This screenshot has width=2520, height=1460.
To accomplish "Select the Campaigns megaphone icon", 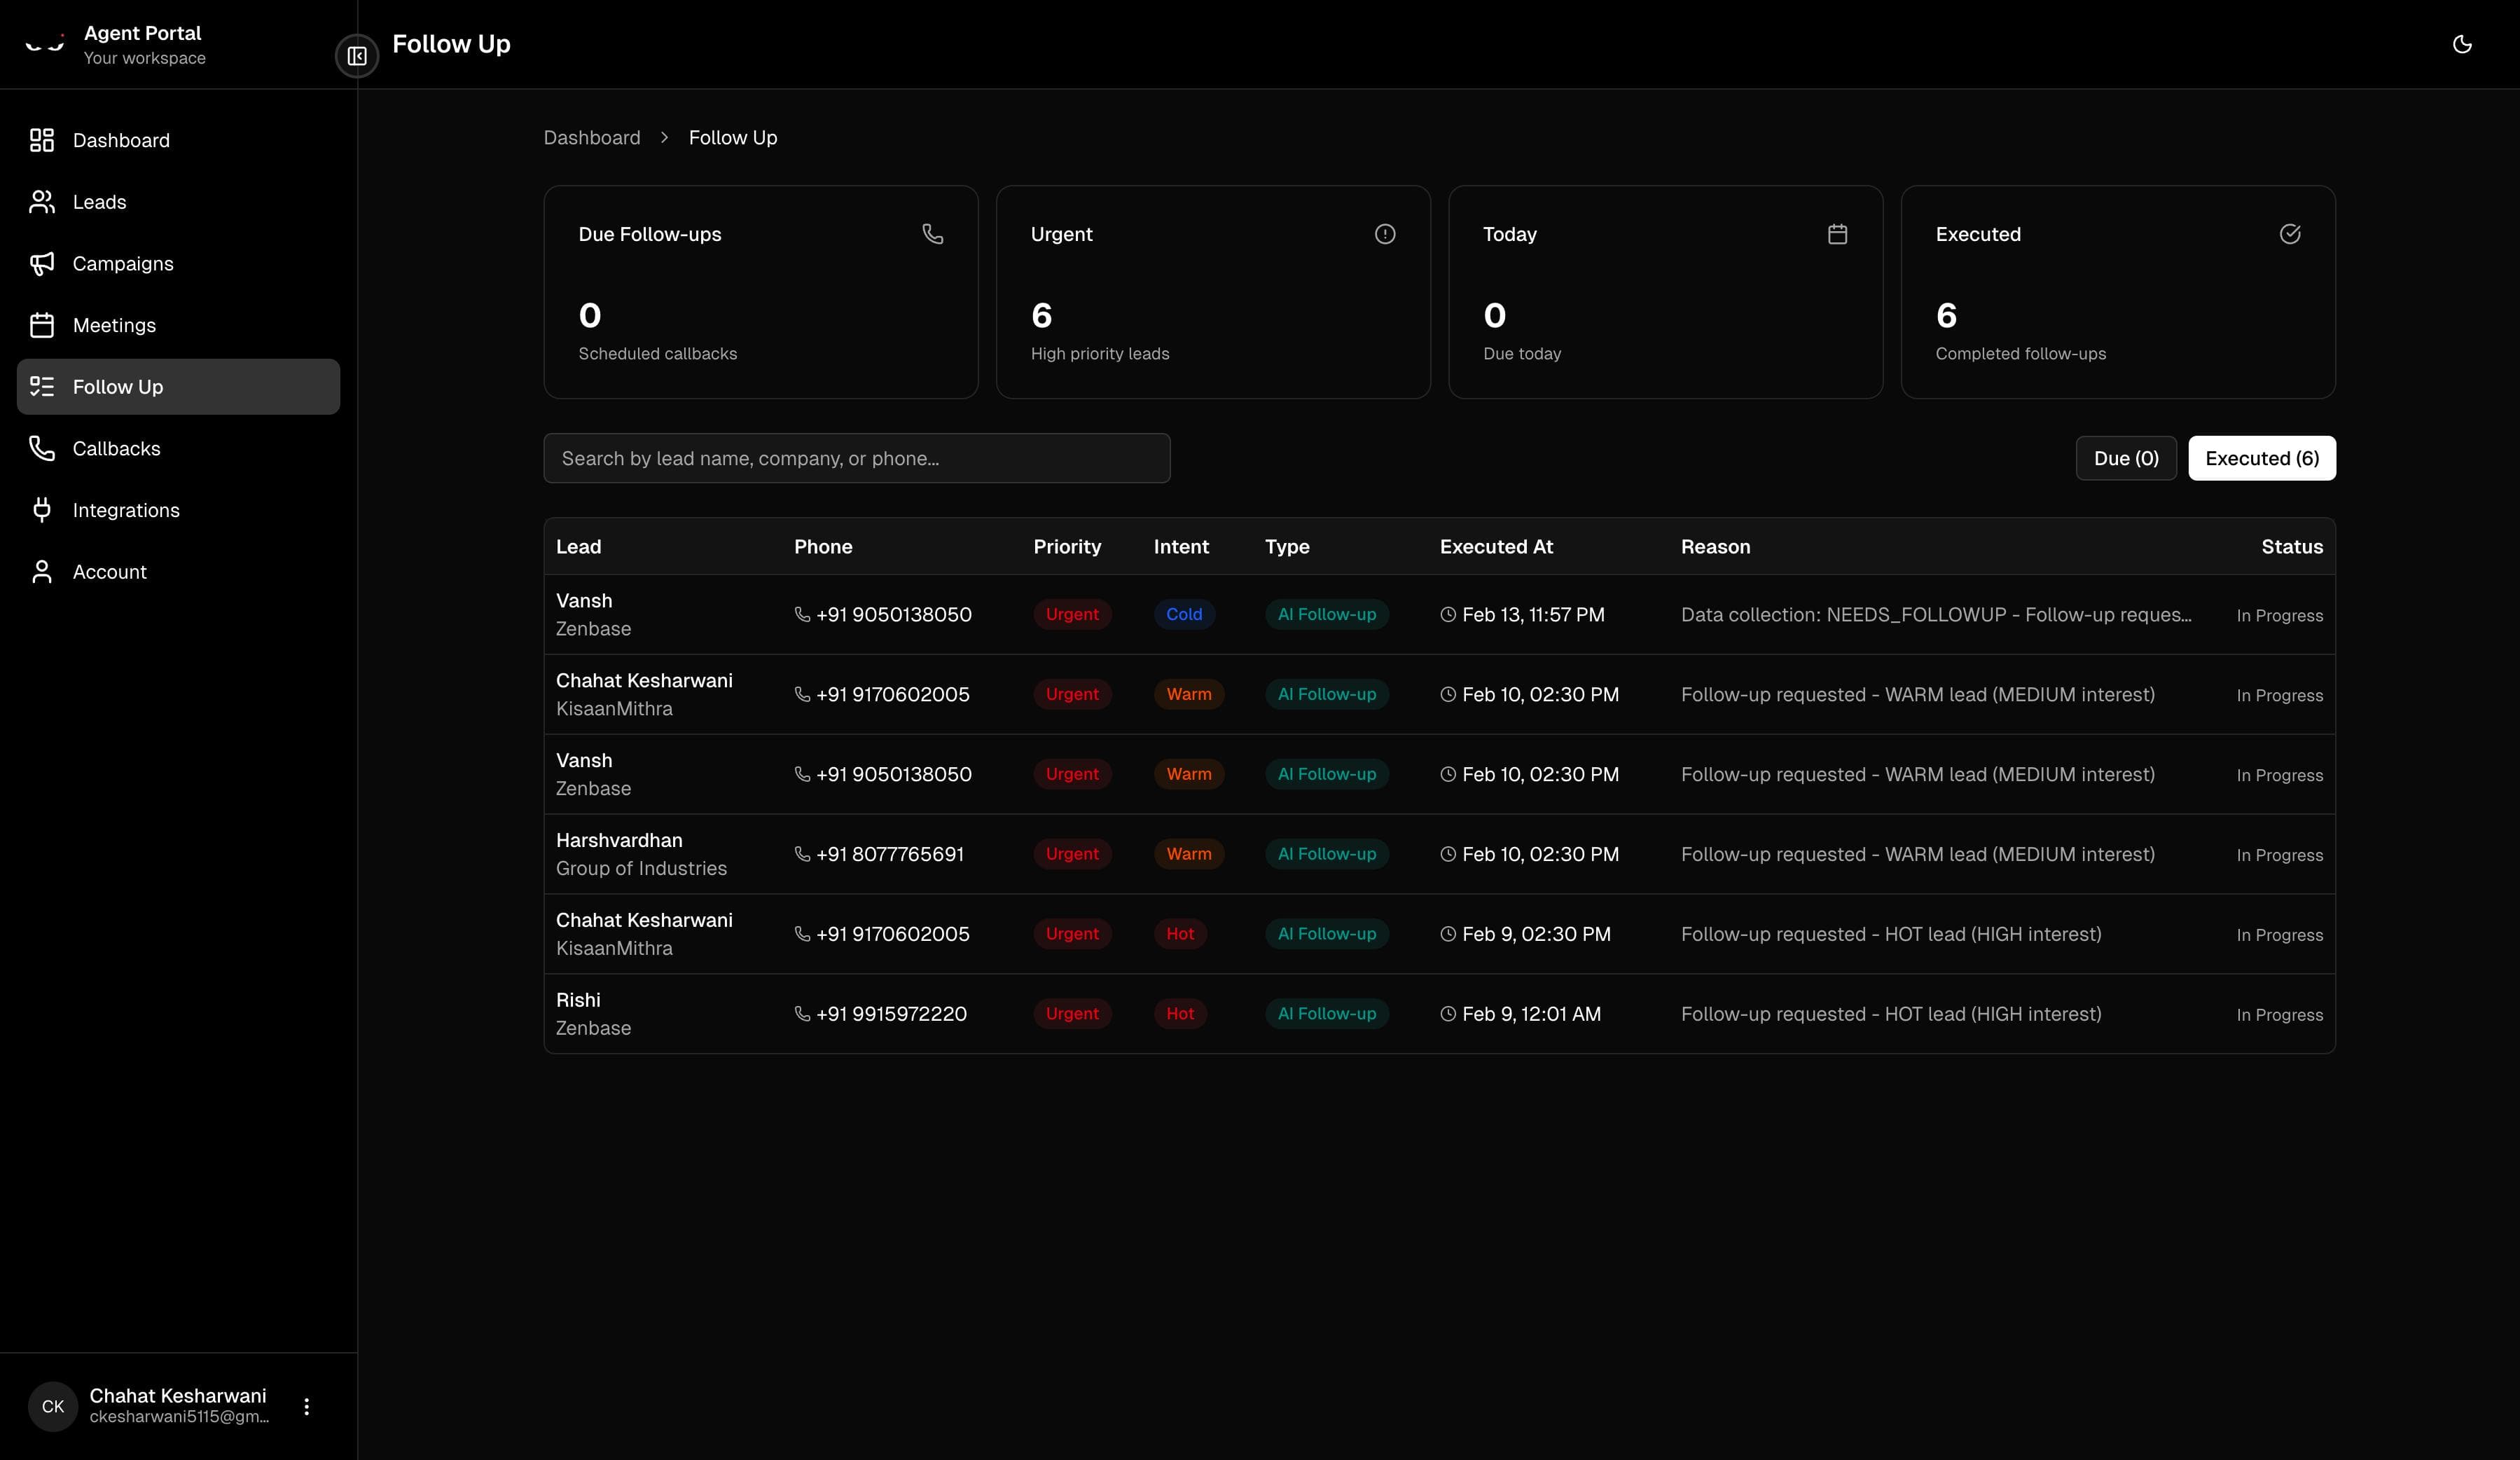I will pyautogui.click(x=41, y=263).
